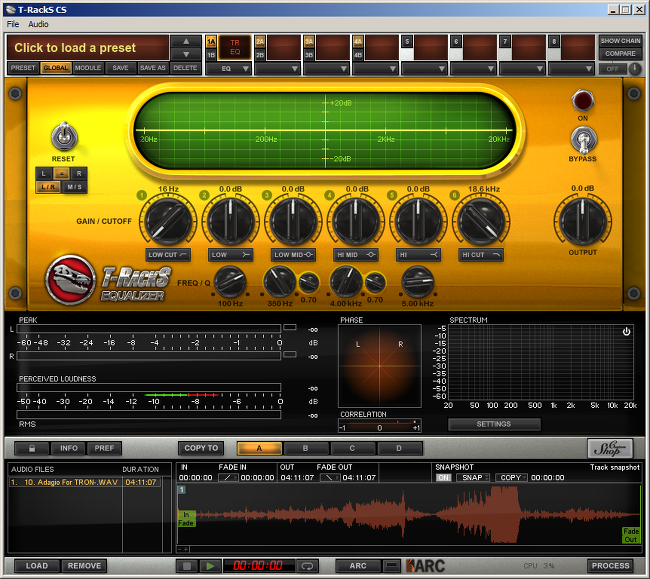Click the small indicator button beside ARC
This screenshot has width=650, height=579.
tap(391, 566)
